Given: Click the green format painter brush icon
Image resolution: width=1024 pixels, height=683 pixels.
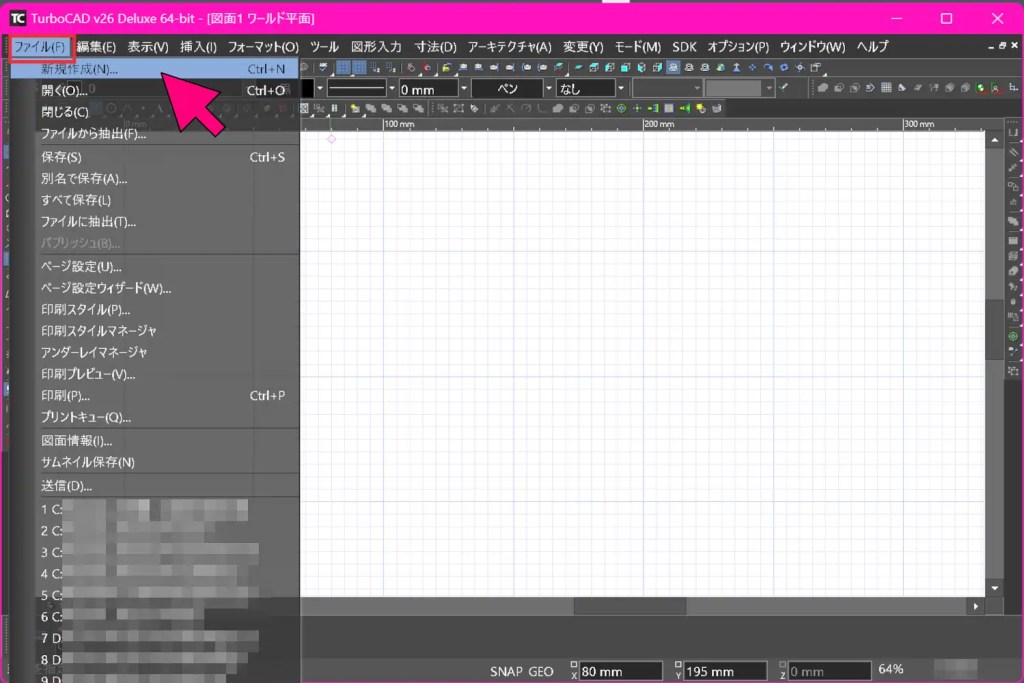Looking at the screenshot, I should [x=783, y=87].
